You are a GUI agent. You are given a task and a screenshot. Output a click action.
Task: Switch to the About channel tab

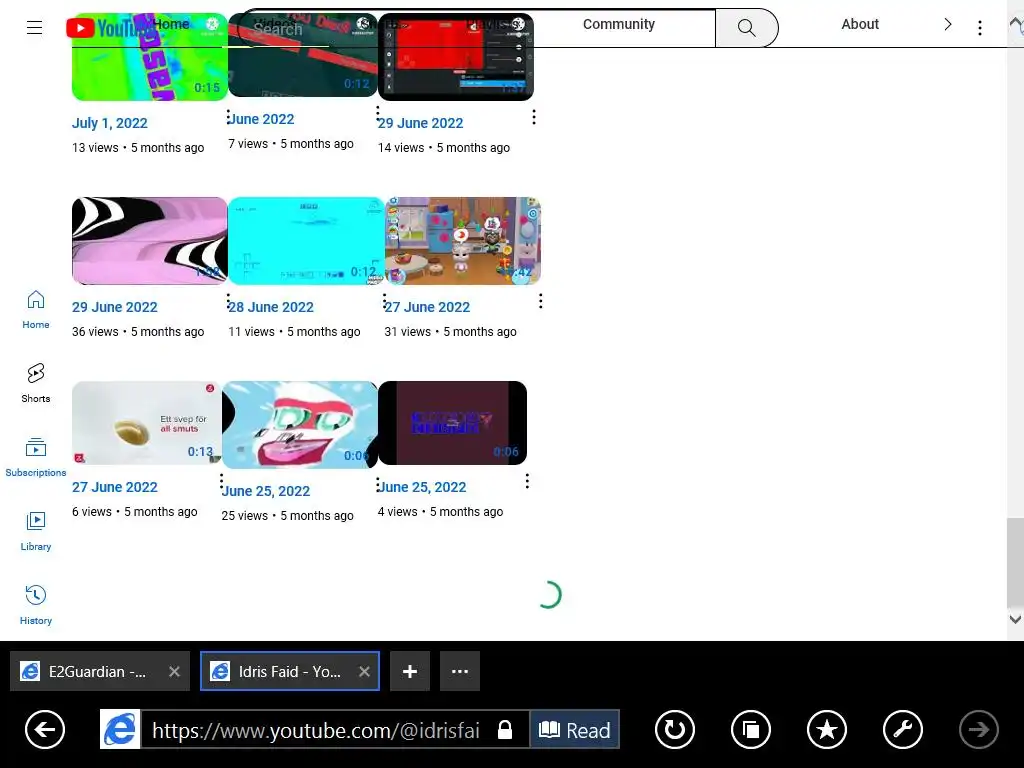(x=859, y=24)
